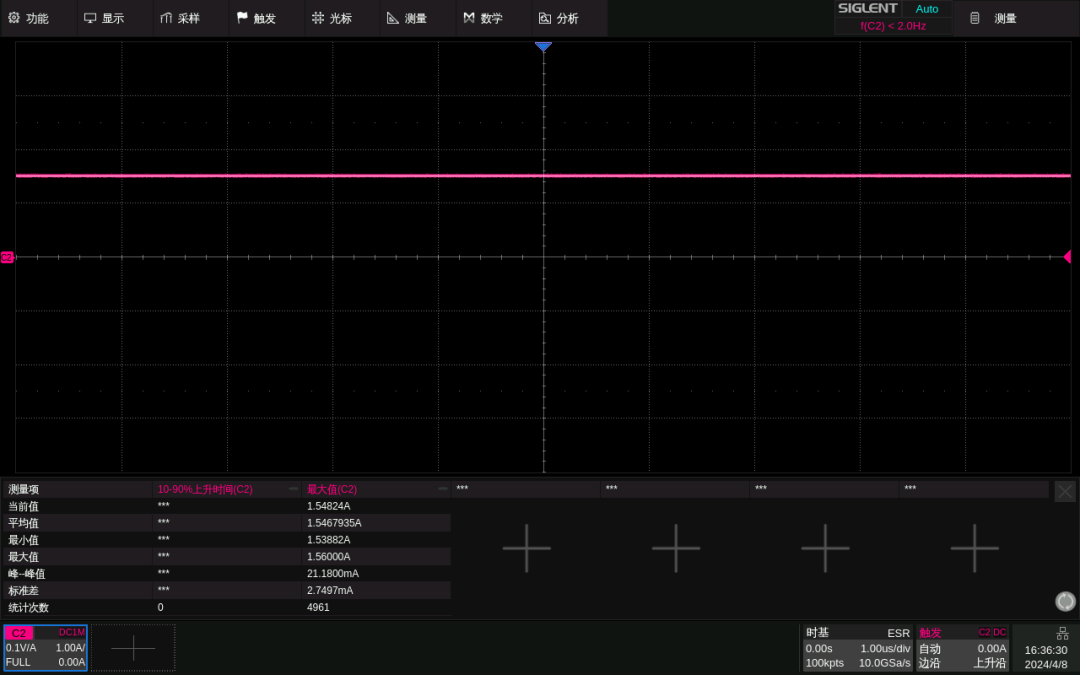This screenshot has width=1080, height=675.
Task: Select the blue trigger position marker at top
Action: [543, 47]
